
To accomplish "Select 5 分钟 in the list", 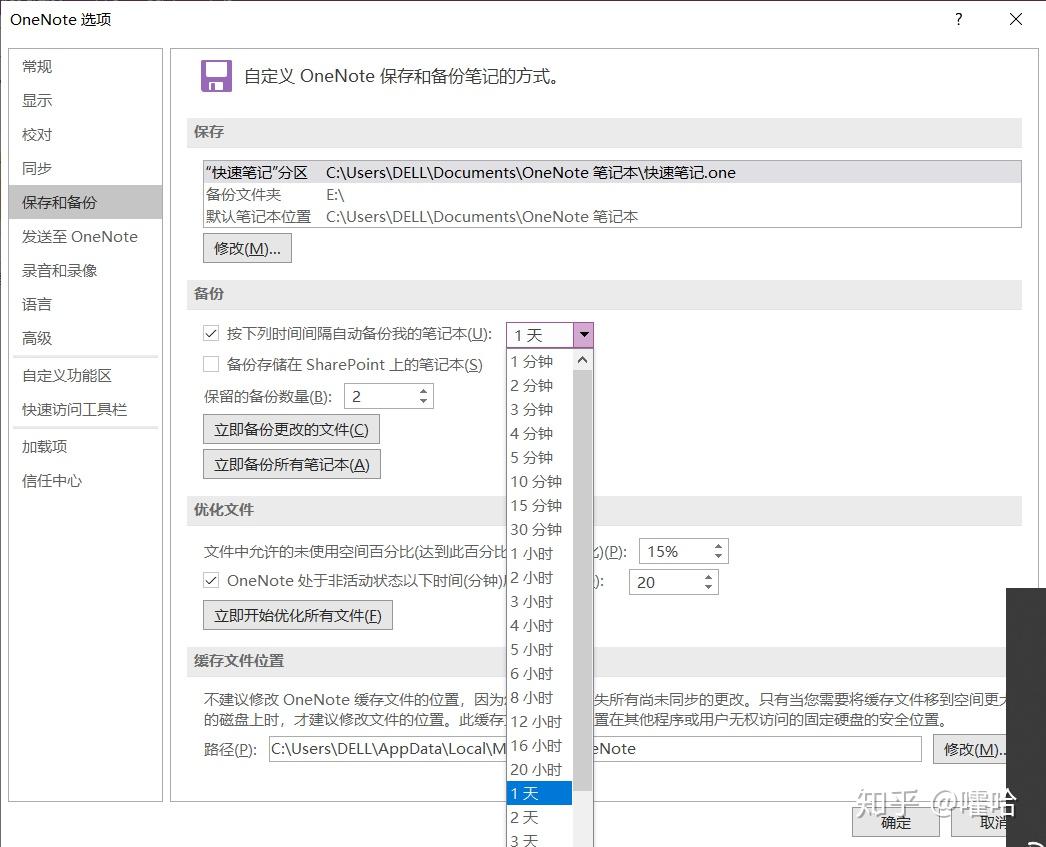I will click(x=540, y=458).
